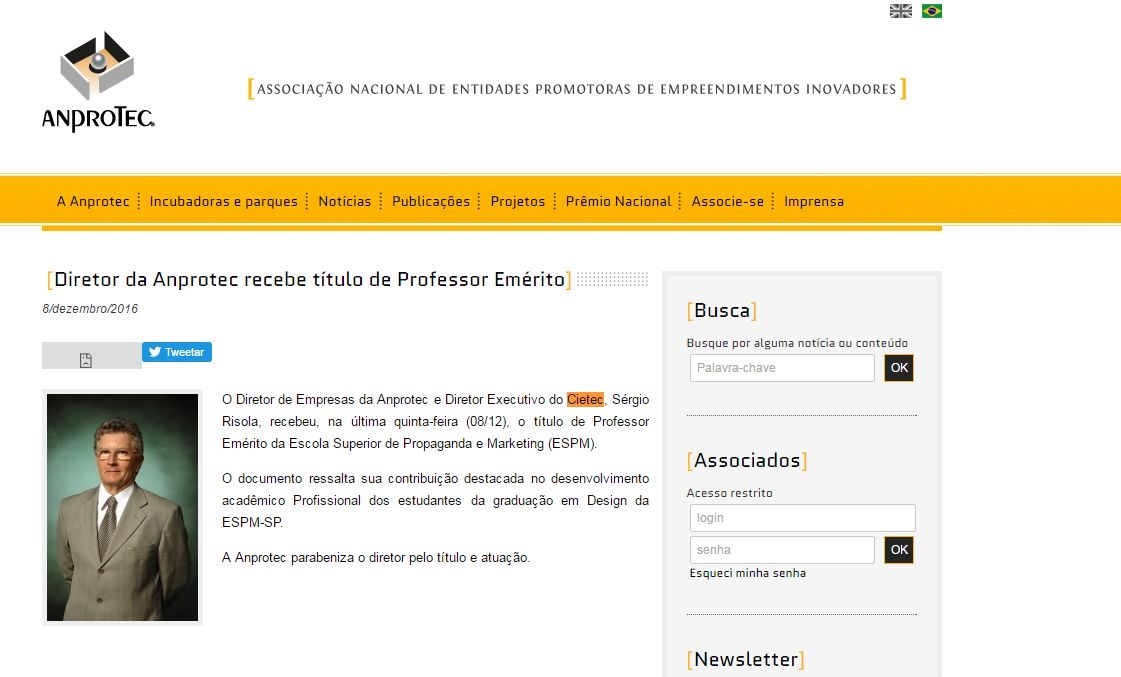Image resolution: width=1121 pixels, height=677 pixels.
Task: Click the Acesso restrito label
Action: coord(729,493)
